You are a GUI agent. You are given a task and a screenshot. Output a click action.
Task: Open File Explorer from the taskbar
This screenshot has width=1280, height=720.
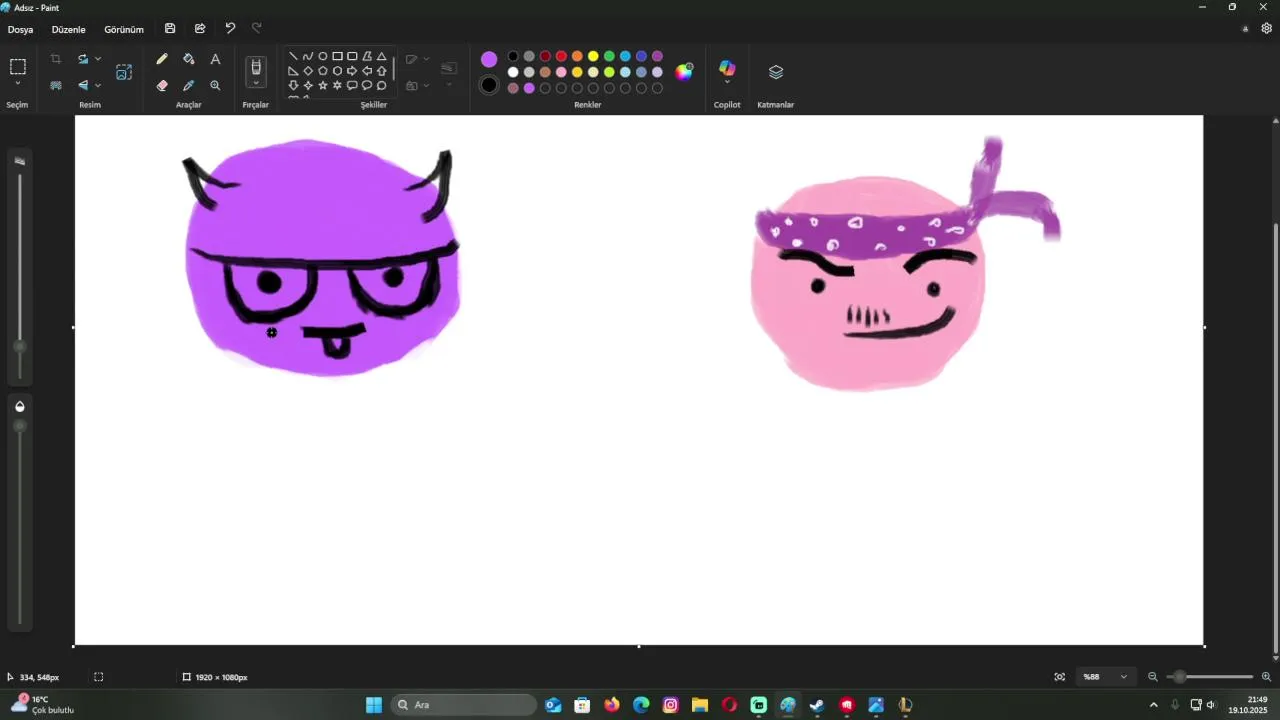click(x=700, y=705)
